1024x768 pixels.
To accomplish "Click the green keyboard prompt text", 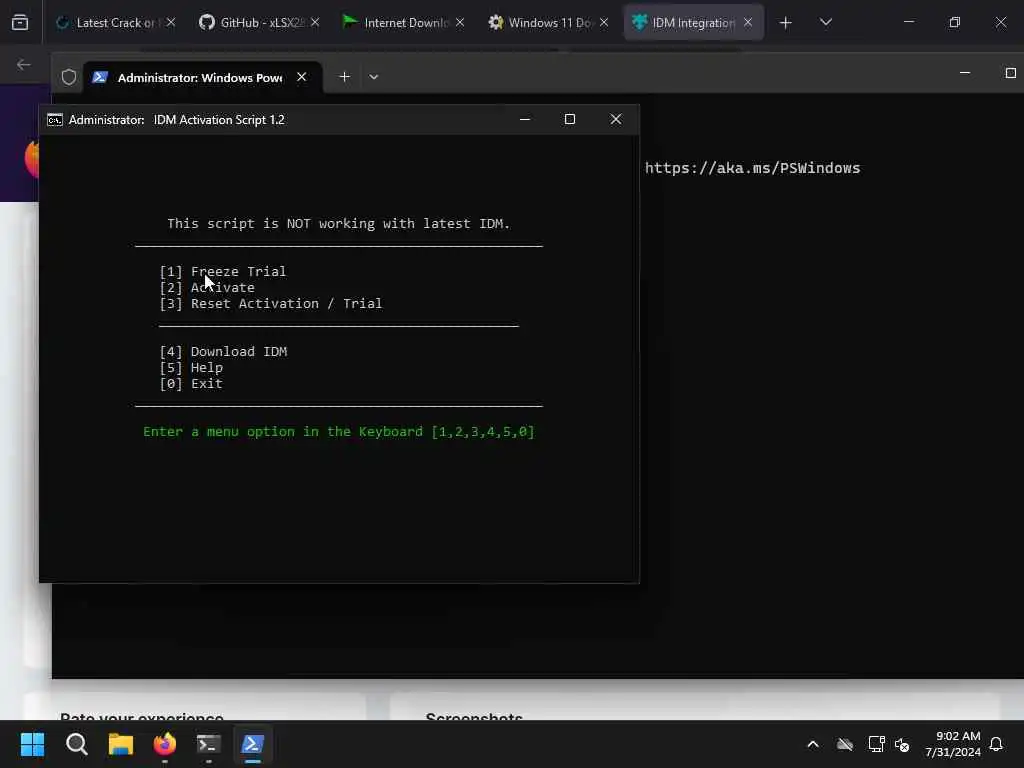I will point(339,432).
